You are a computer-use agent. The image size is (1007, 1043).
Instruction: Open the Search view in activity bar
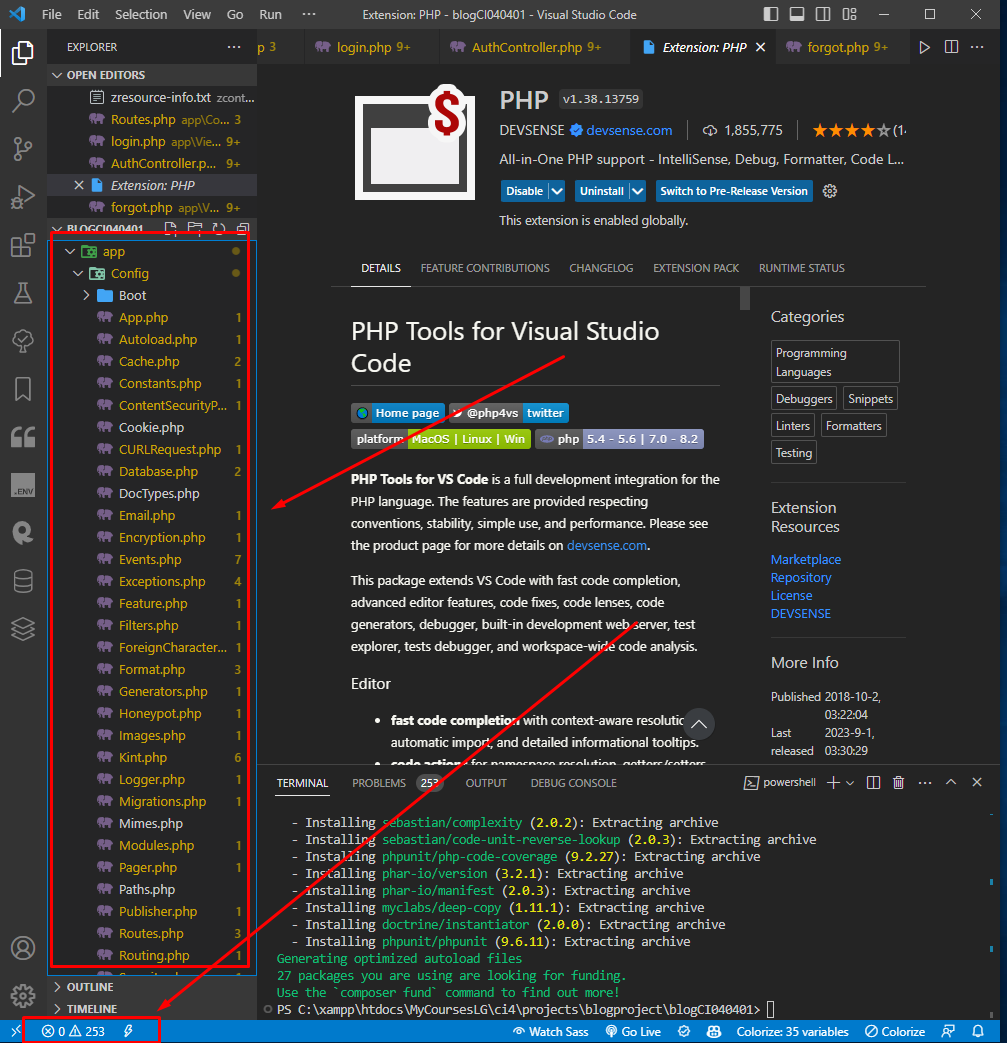coord(23,100)
